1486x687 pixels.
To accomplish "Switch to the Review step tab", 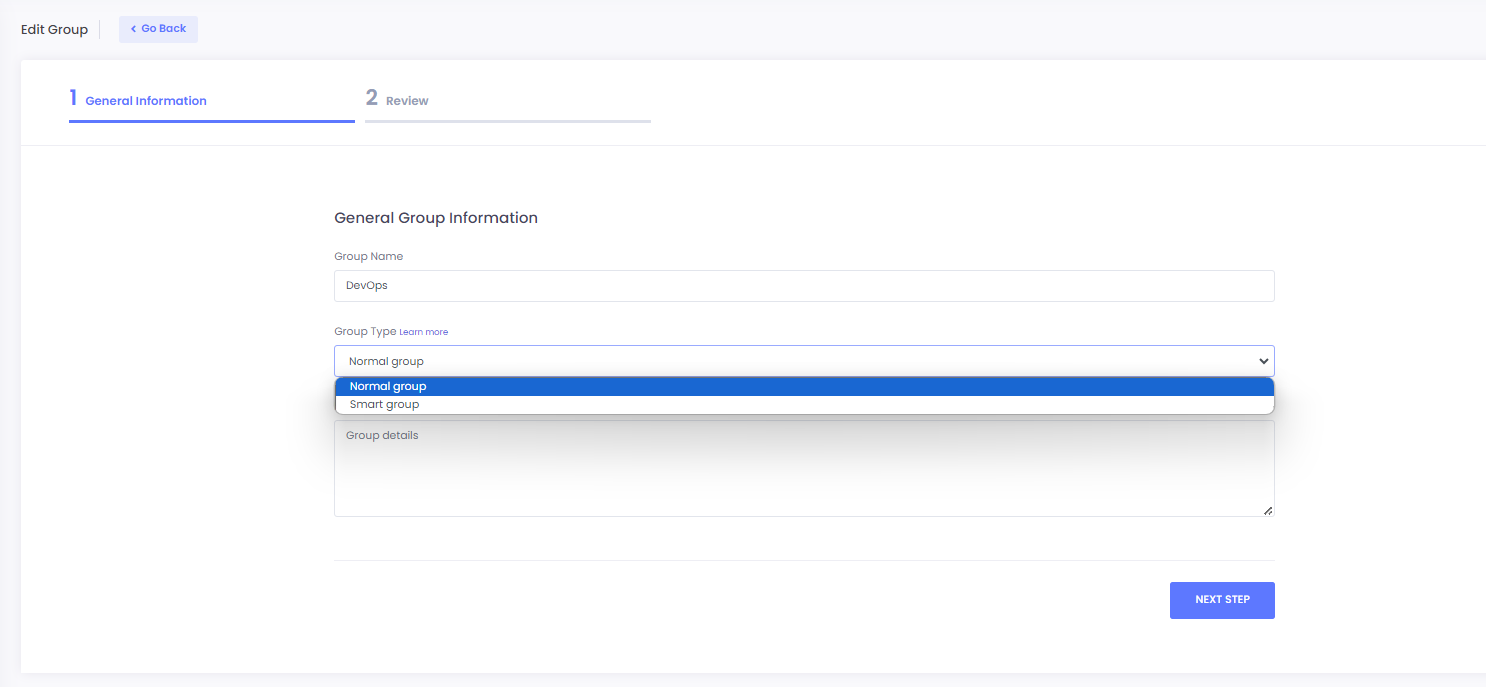I will [x=407, y=101].
